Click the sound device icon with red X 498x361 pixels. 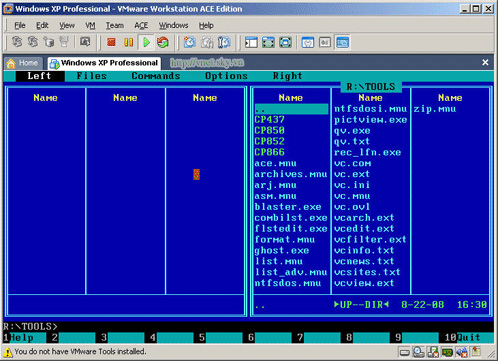point(462,352)
